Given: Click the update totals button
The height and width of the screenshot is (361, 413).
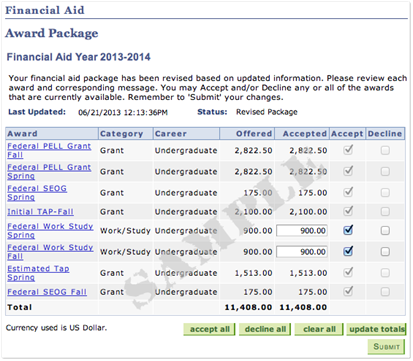Looking at the screenshot, I should coord(376,329).
